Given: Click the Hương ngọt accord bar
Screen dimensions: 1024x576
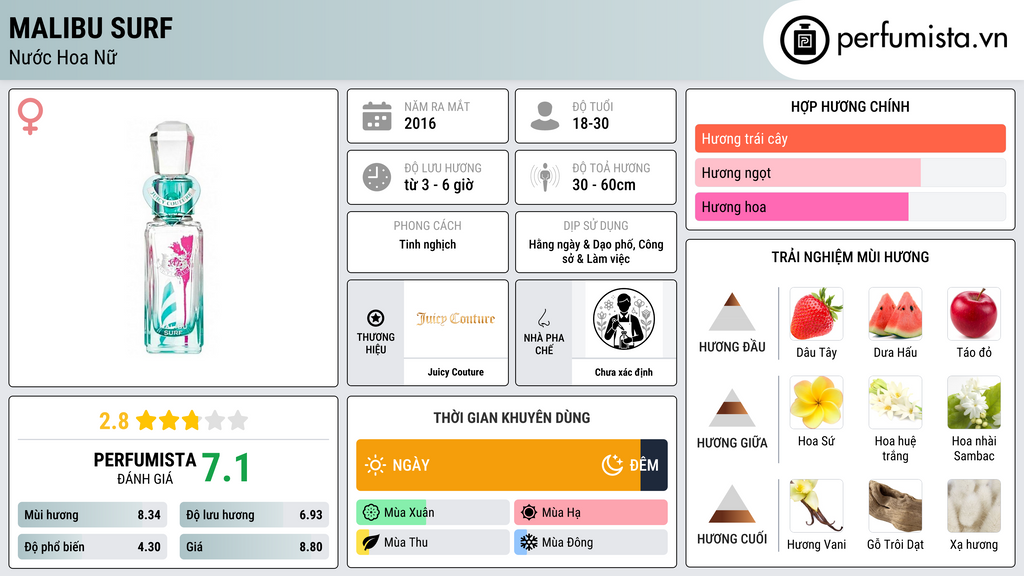Looking at the screenshot, I should pos(850,172).
